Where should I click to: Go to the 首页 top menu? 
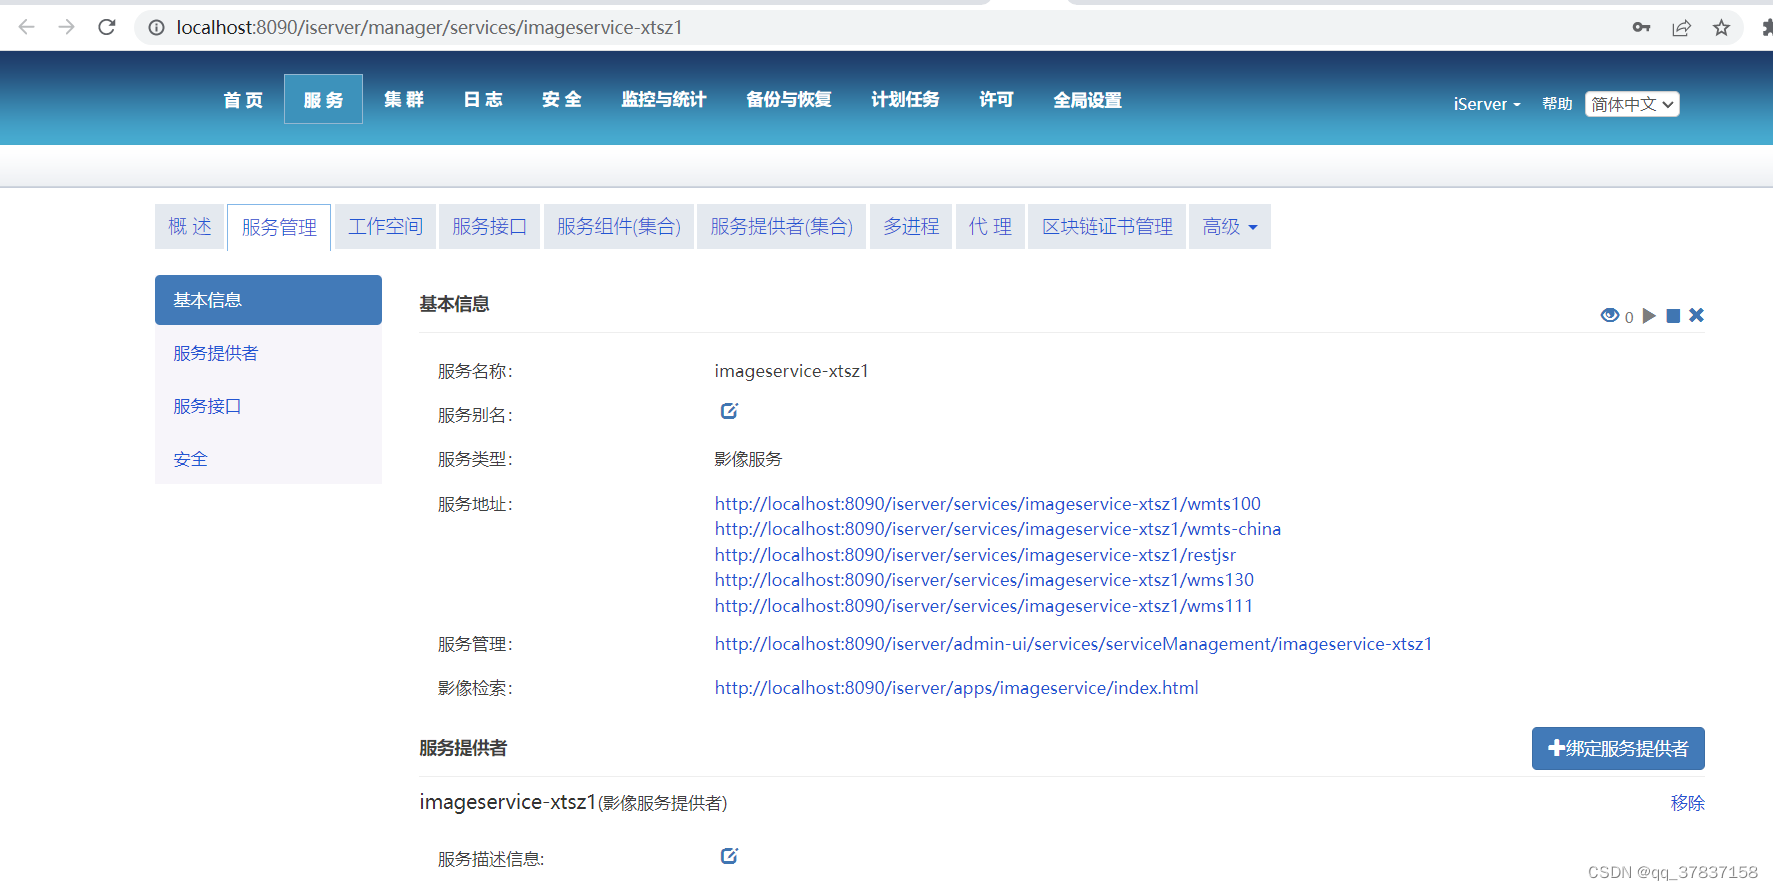tap(243, 99)
